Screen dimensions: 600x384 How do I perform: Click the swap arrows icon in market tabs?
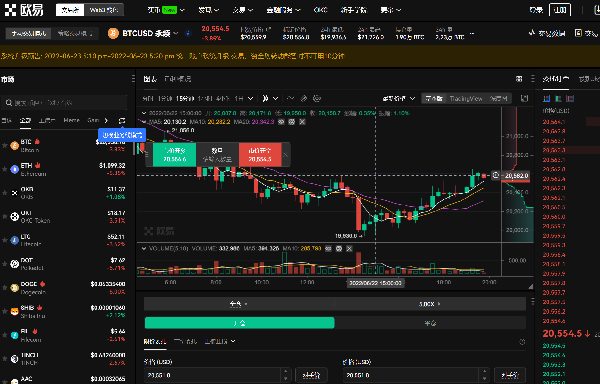click(122, 120)
